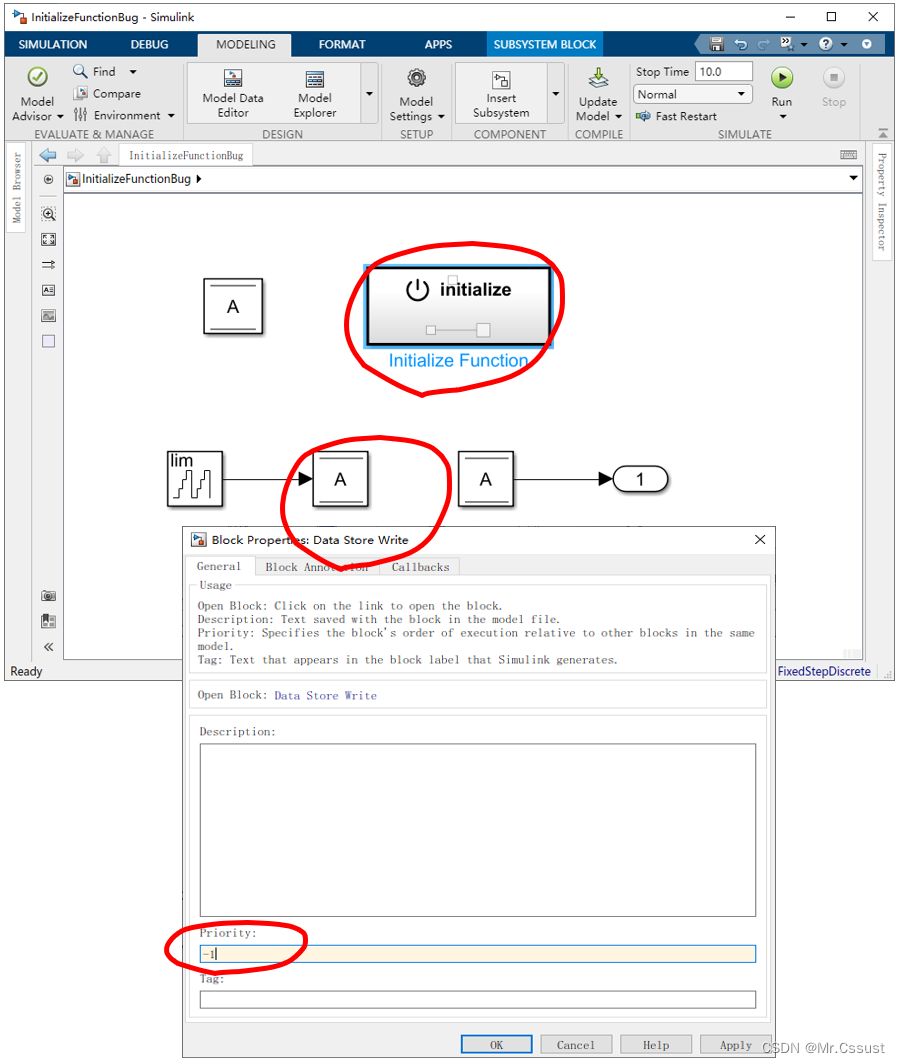Expand the Design gallery arrow

[x=369, y=94]
